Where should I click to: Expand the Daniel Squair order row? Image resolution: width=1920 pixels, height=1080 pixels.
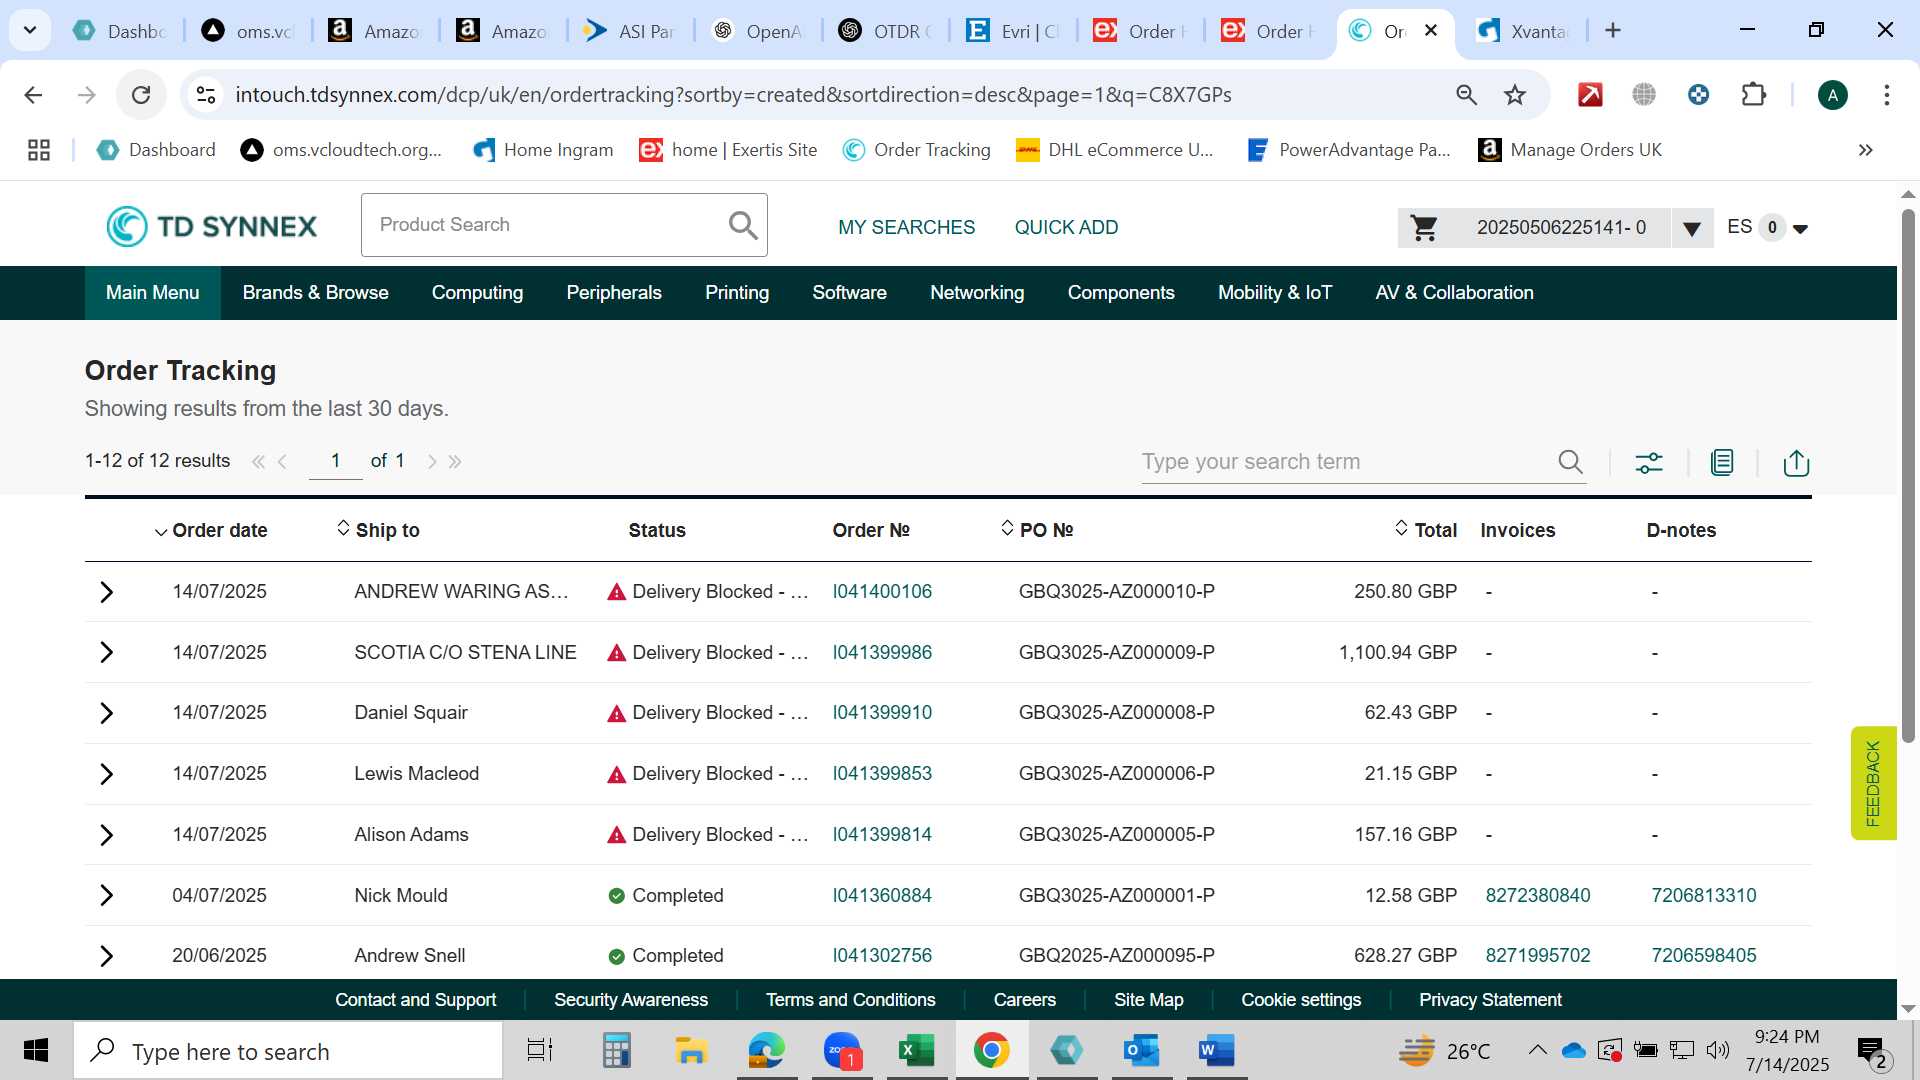[x=106, y=713]
